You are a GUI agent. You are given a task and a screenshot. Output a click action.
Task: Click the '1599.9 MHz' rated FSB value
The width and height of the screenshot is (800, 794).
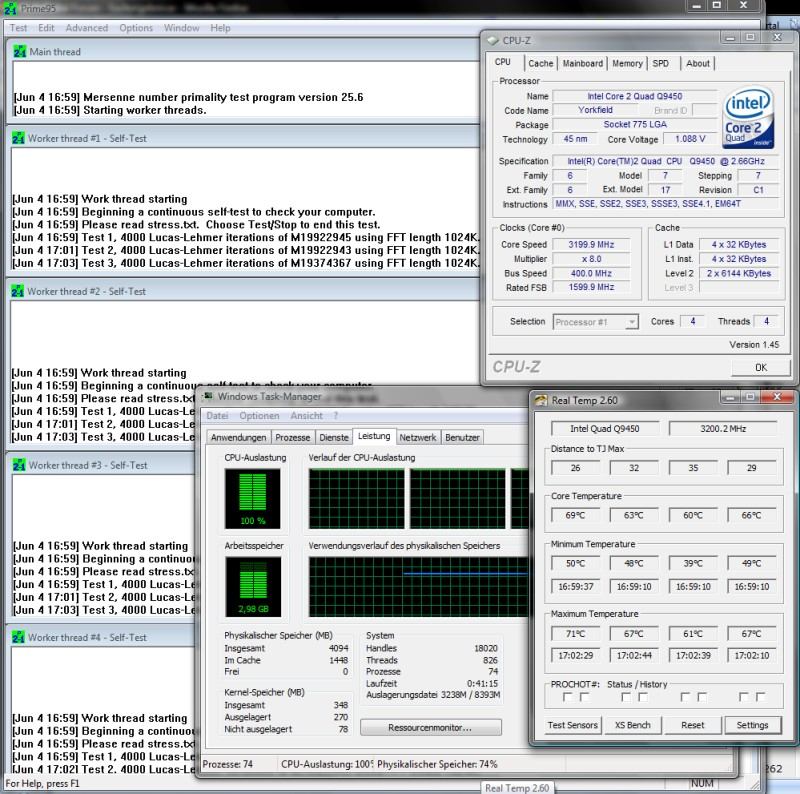point(591,287)
